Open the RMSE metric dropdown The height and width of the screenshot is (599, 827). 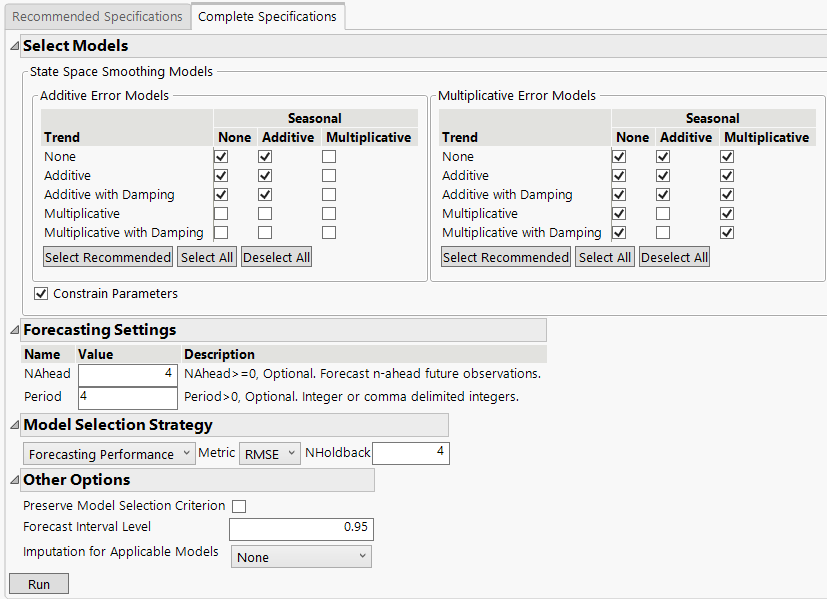coord(270,454)
